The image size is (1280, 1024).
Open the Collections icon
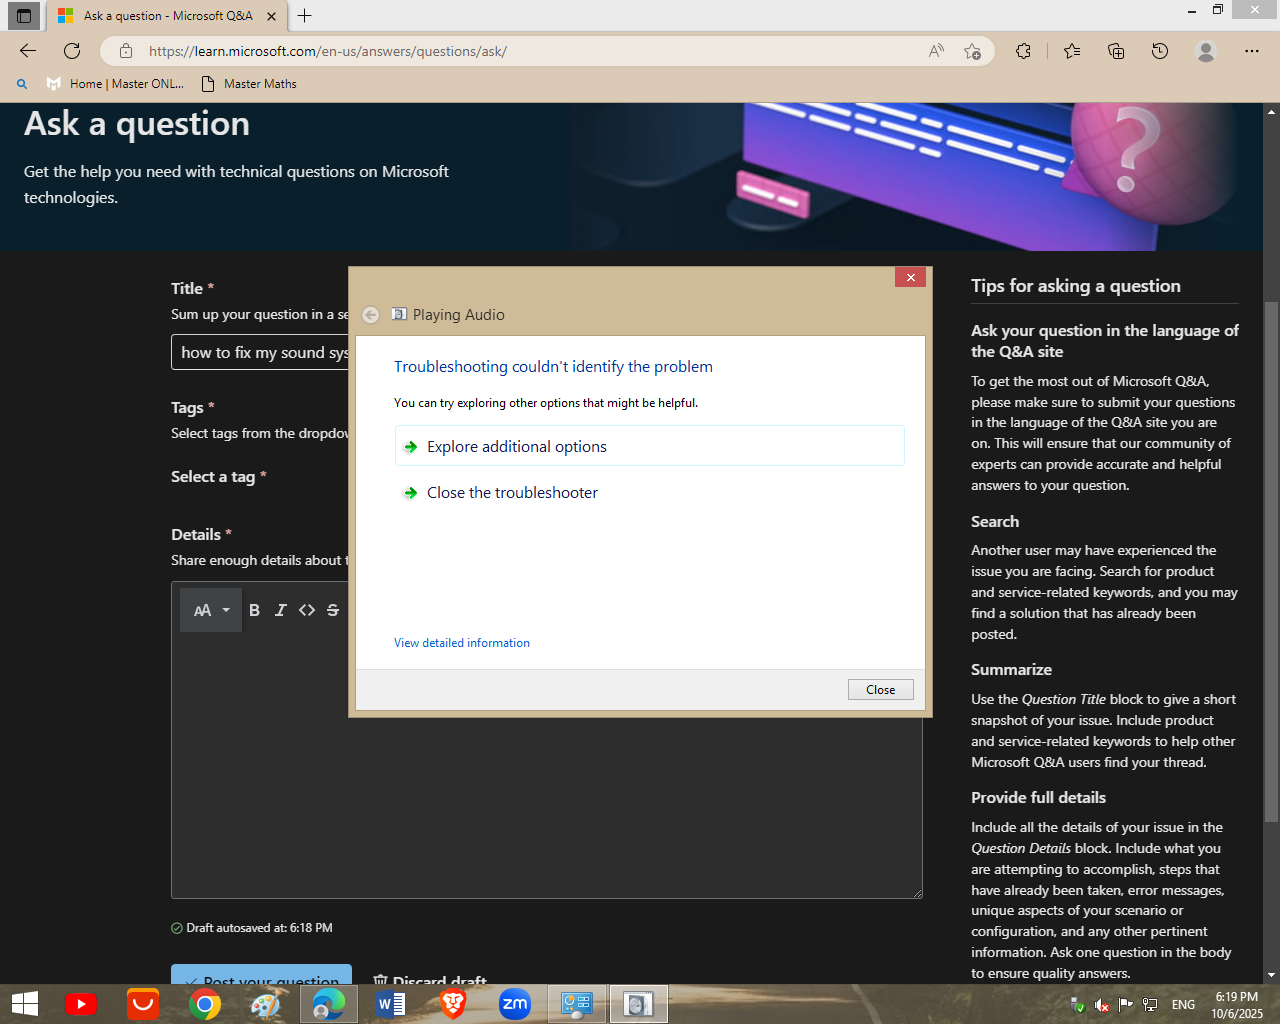click(1116, 51)
